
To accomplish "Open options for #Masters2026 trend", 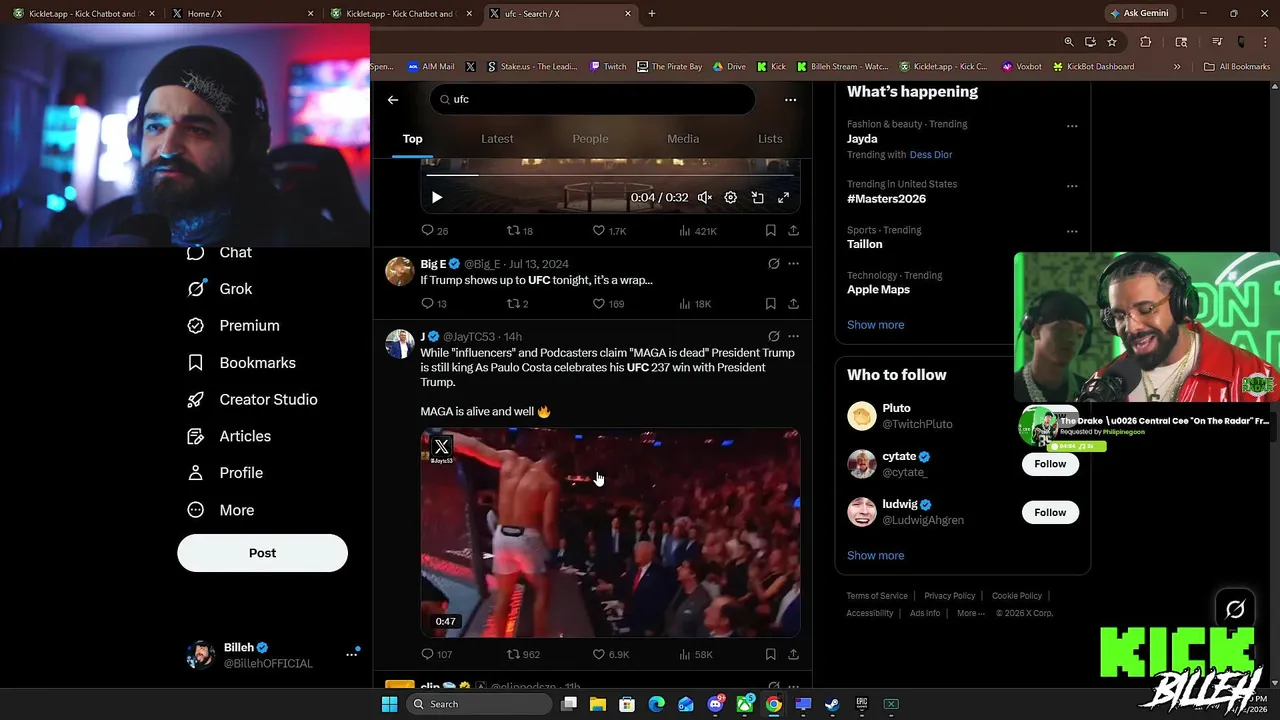I will pos(1072,187).
